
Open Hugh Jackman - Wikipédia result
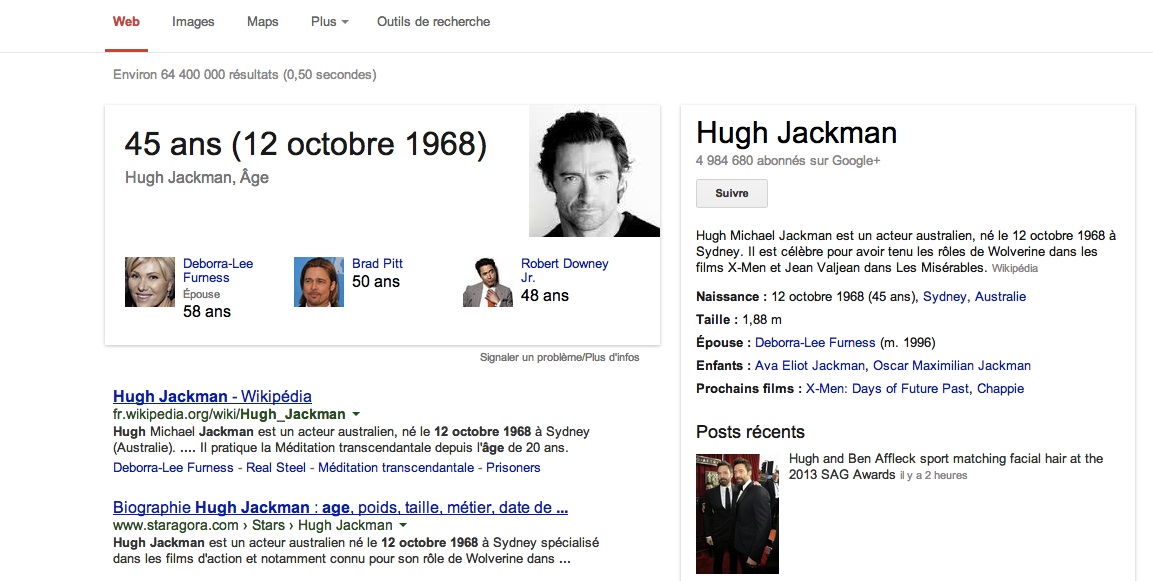[213, 396]
